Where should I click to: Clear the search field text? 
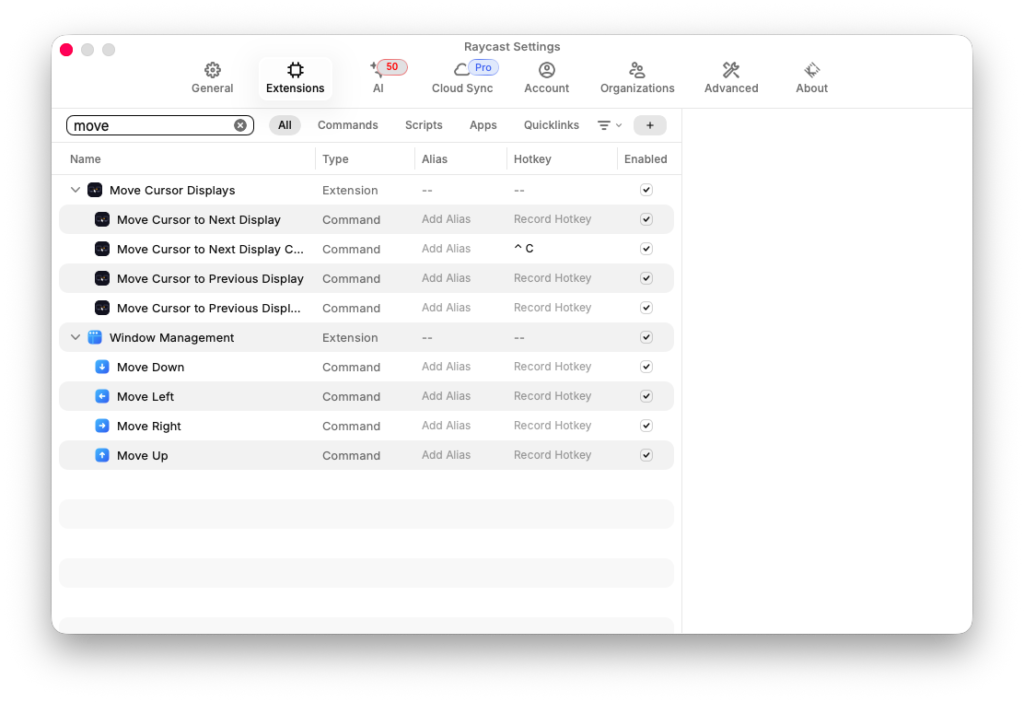(240, 125)
